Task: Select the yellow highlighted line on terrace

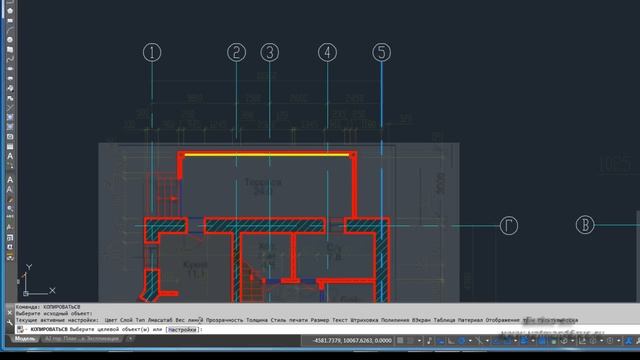Action: (x=267, y=155)
